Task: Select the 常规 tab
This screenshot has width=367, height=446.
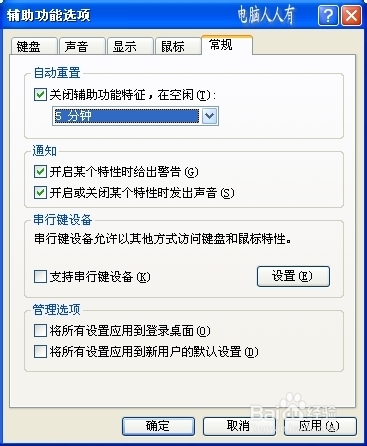Action: 227,45
